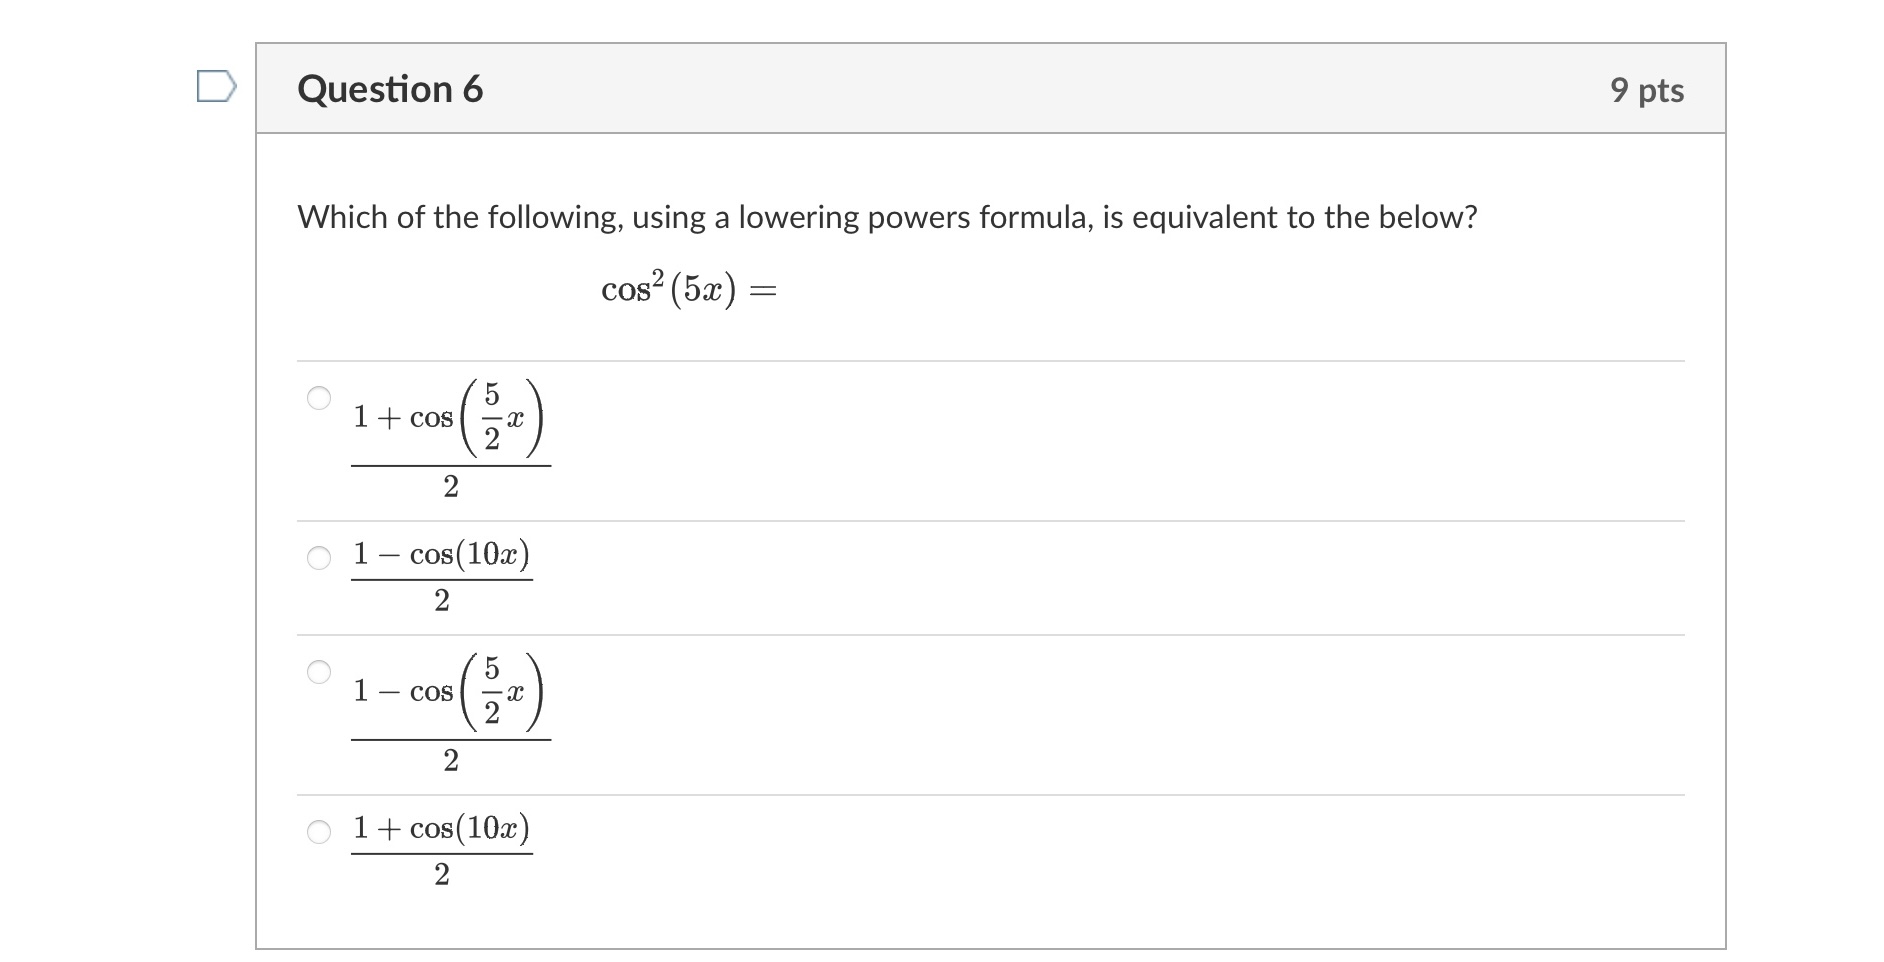
Task: Select the first answer radio button
Action: [x=318, y=398]
